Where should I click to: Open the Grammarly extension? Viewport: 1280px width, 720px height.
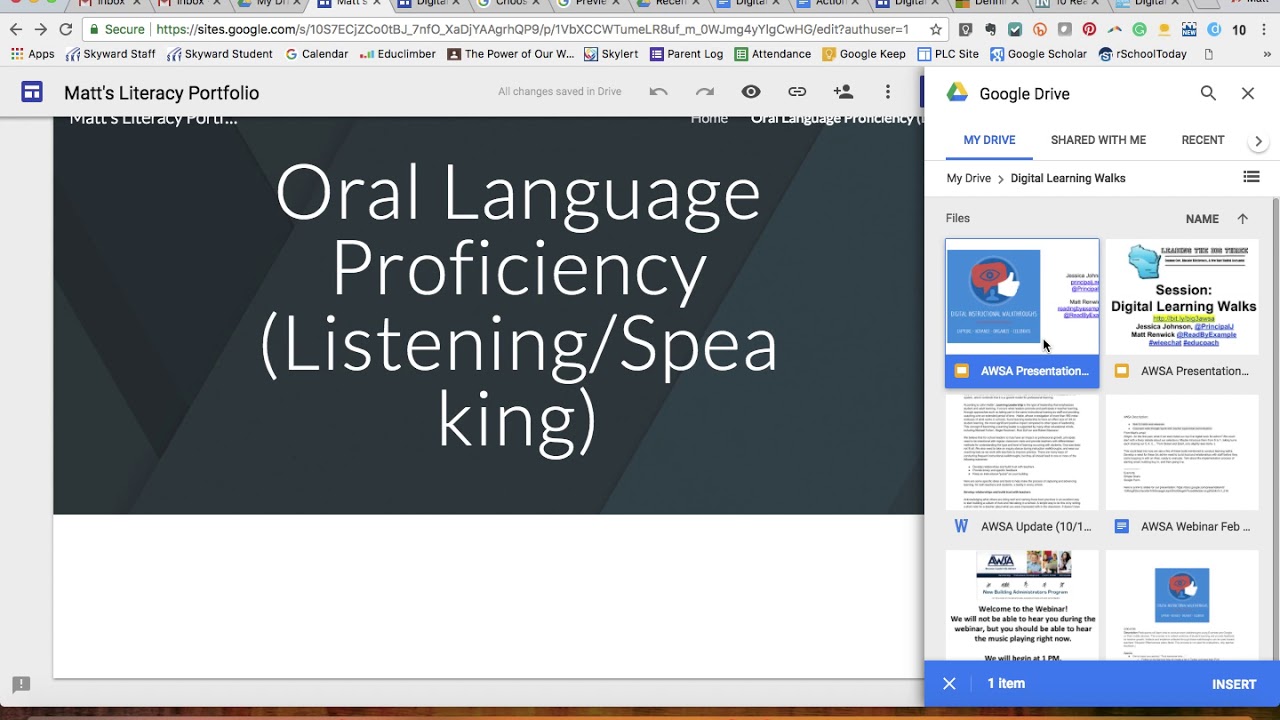click(x=1139, y=30)
